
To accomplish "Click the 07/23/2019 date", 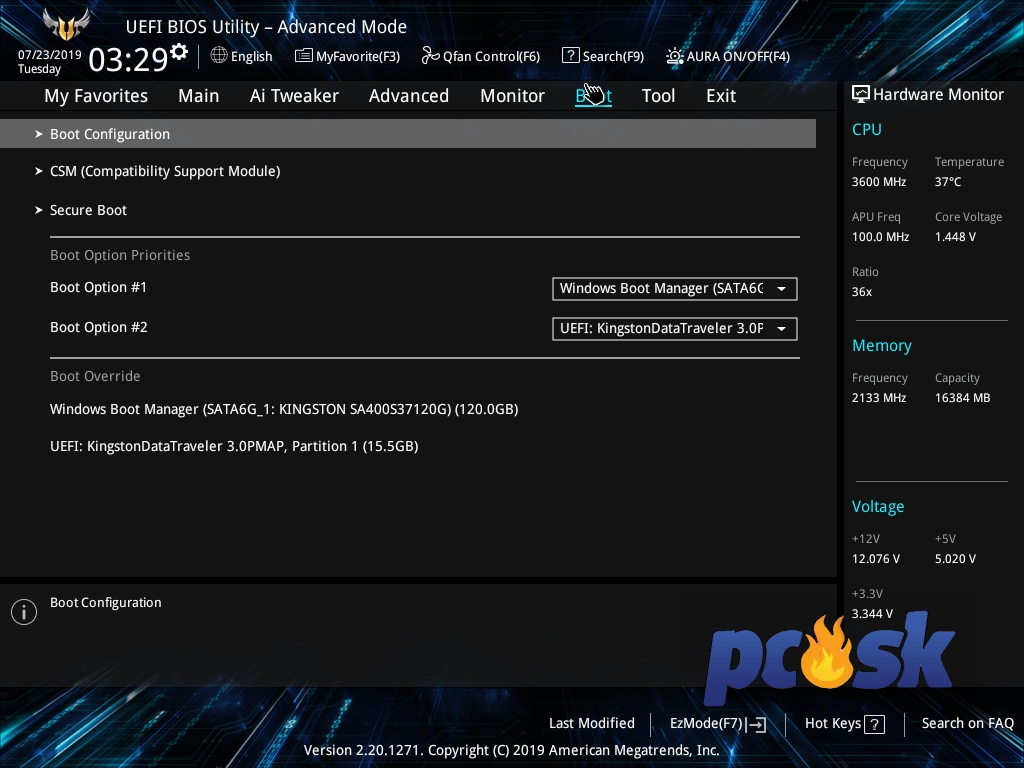I will coord(50,55).
